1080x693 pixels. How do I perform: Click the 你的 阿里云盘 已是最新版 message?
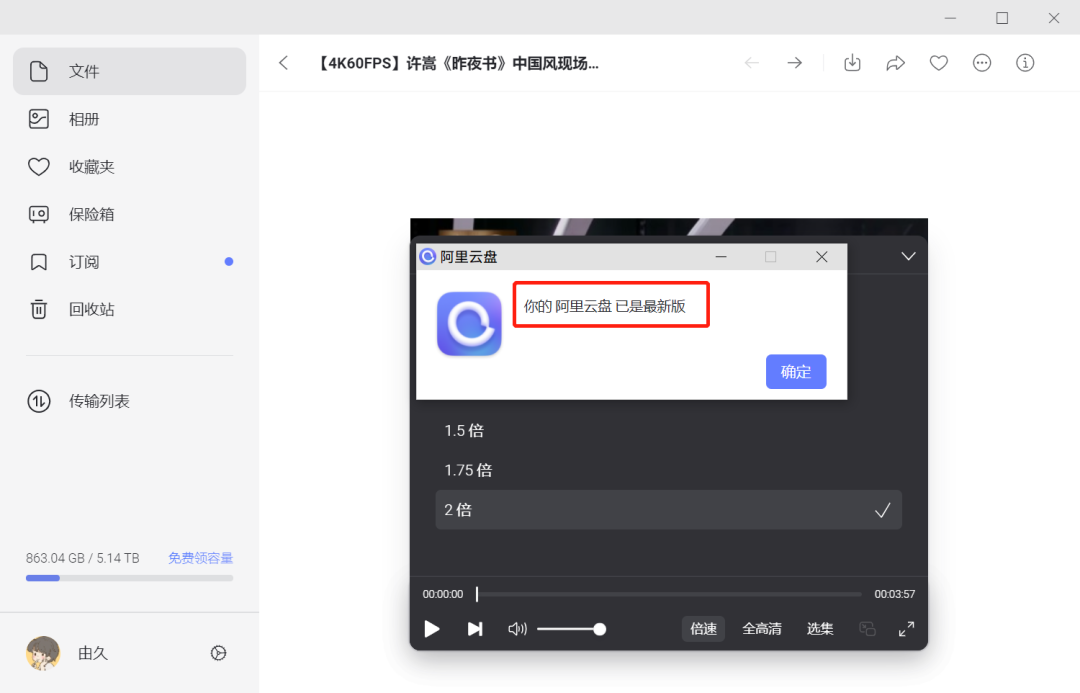pyautogui.click(x=605, y=307)
